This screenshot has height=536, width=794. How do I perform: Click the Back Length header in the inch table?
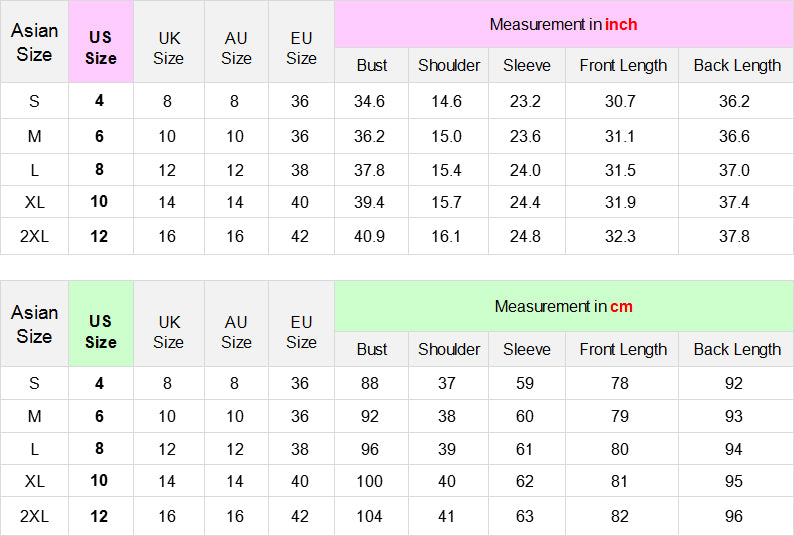pos(736,65)
